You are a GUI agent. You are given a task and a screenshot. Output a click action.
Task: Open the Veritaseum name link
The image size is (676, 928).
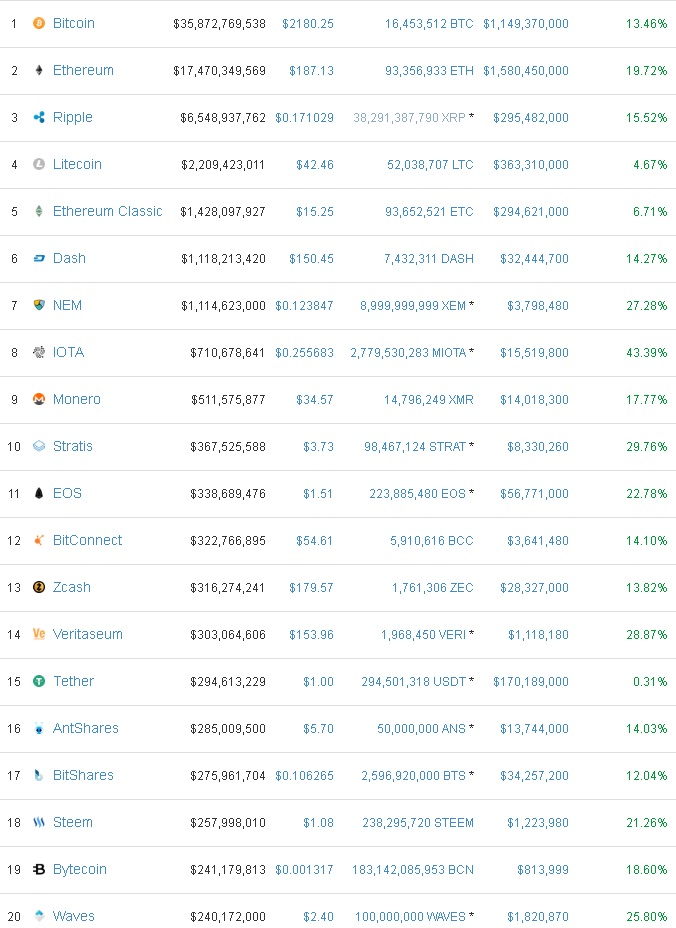(88, 634)
